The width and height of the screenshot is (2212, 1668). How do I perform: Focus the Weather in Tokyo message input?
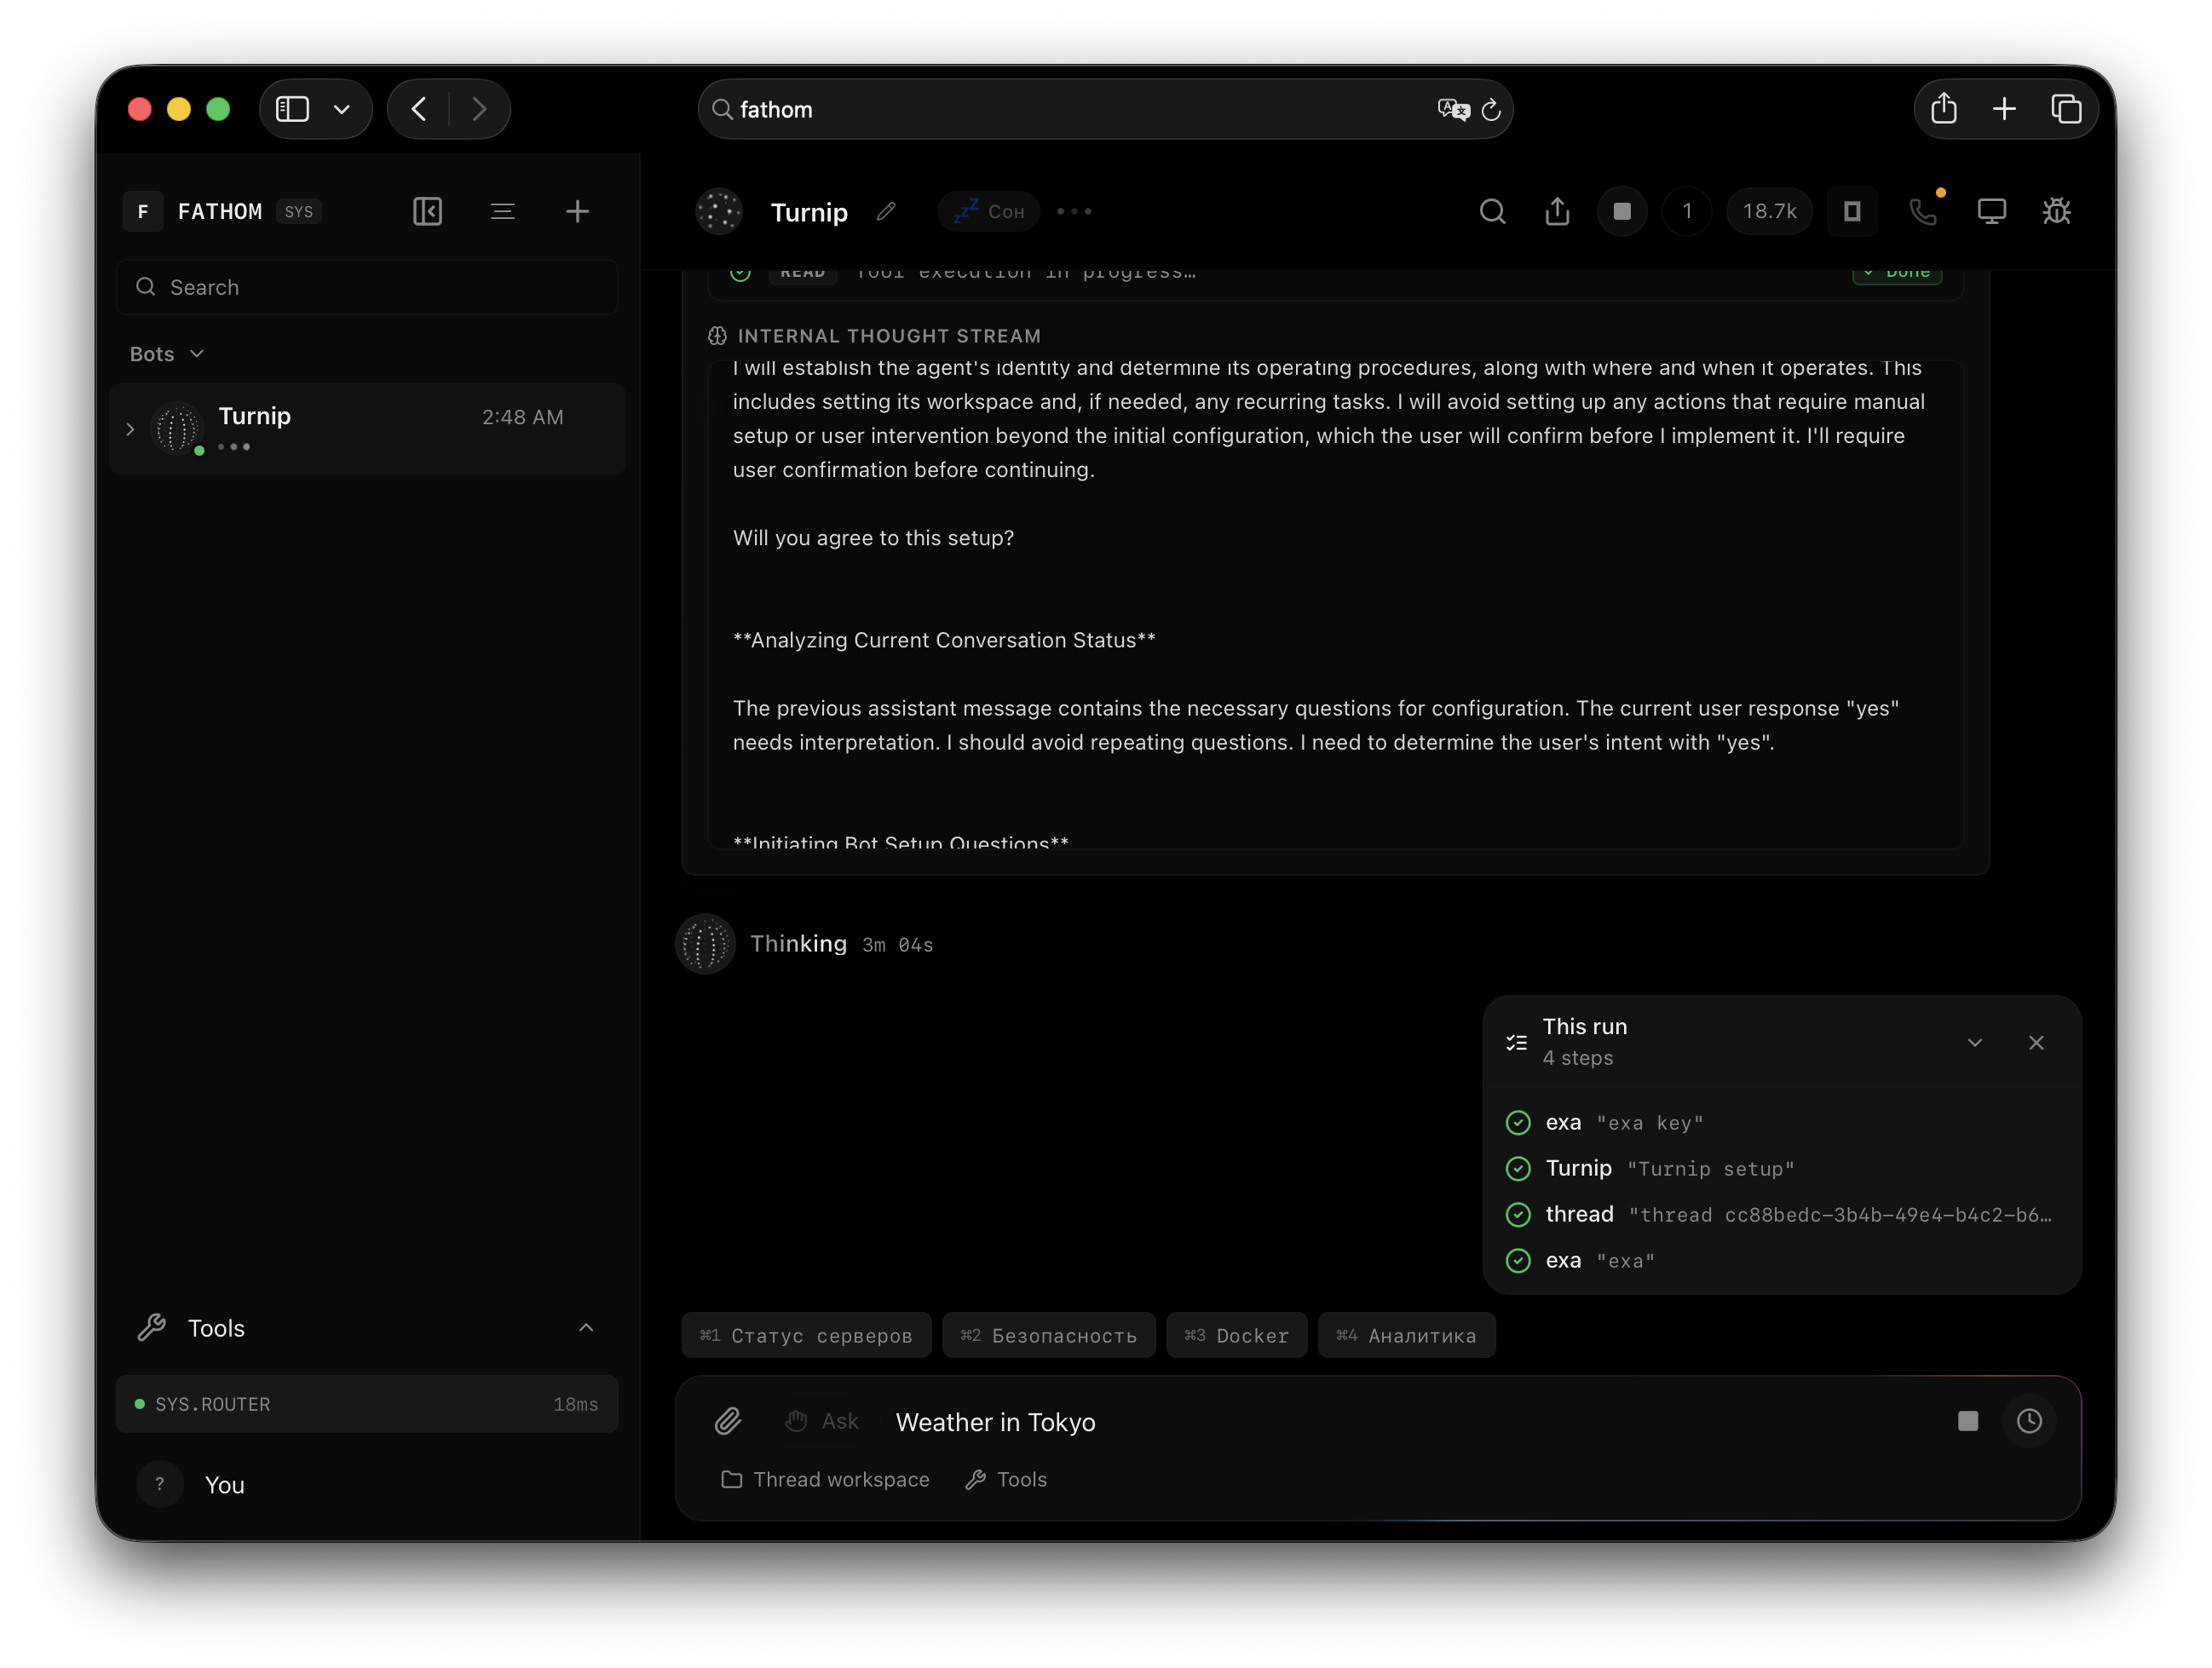[1415, 1422]
